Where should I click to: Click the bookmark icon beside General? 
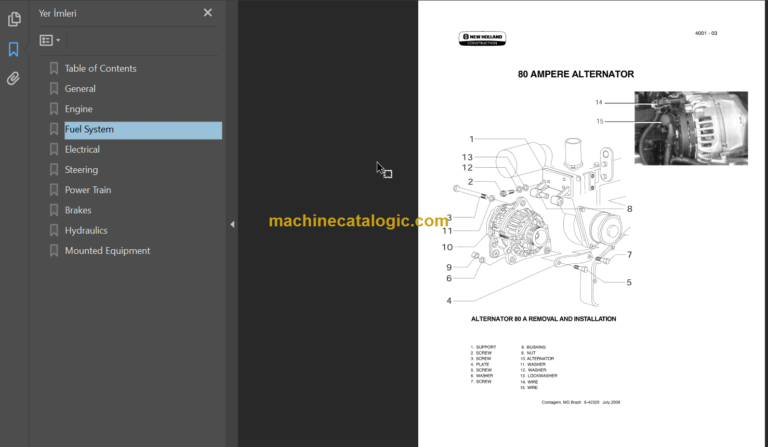(54, 89)
